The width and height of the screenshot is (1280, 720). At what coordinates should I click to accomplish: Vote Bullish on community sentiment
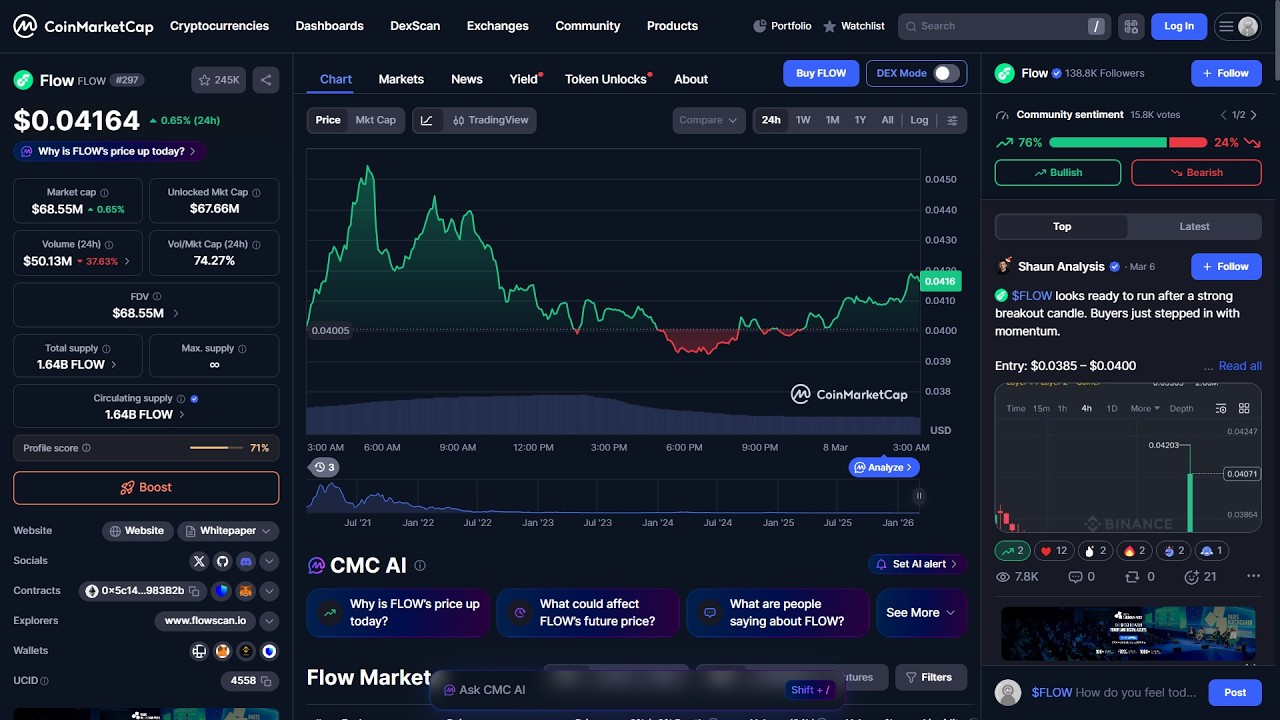click(1058, 172)
